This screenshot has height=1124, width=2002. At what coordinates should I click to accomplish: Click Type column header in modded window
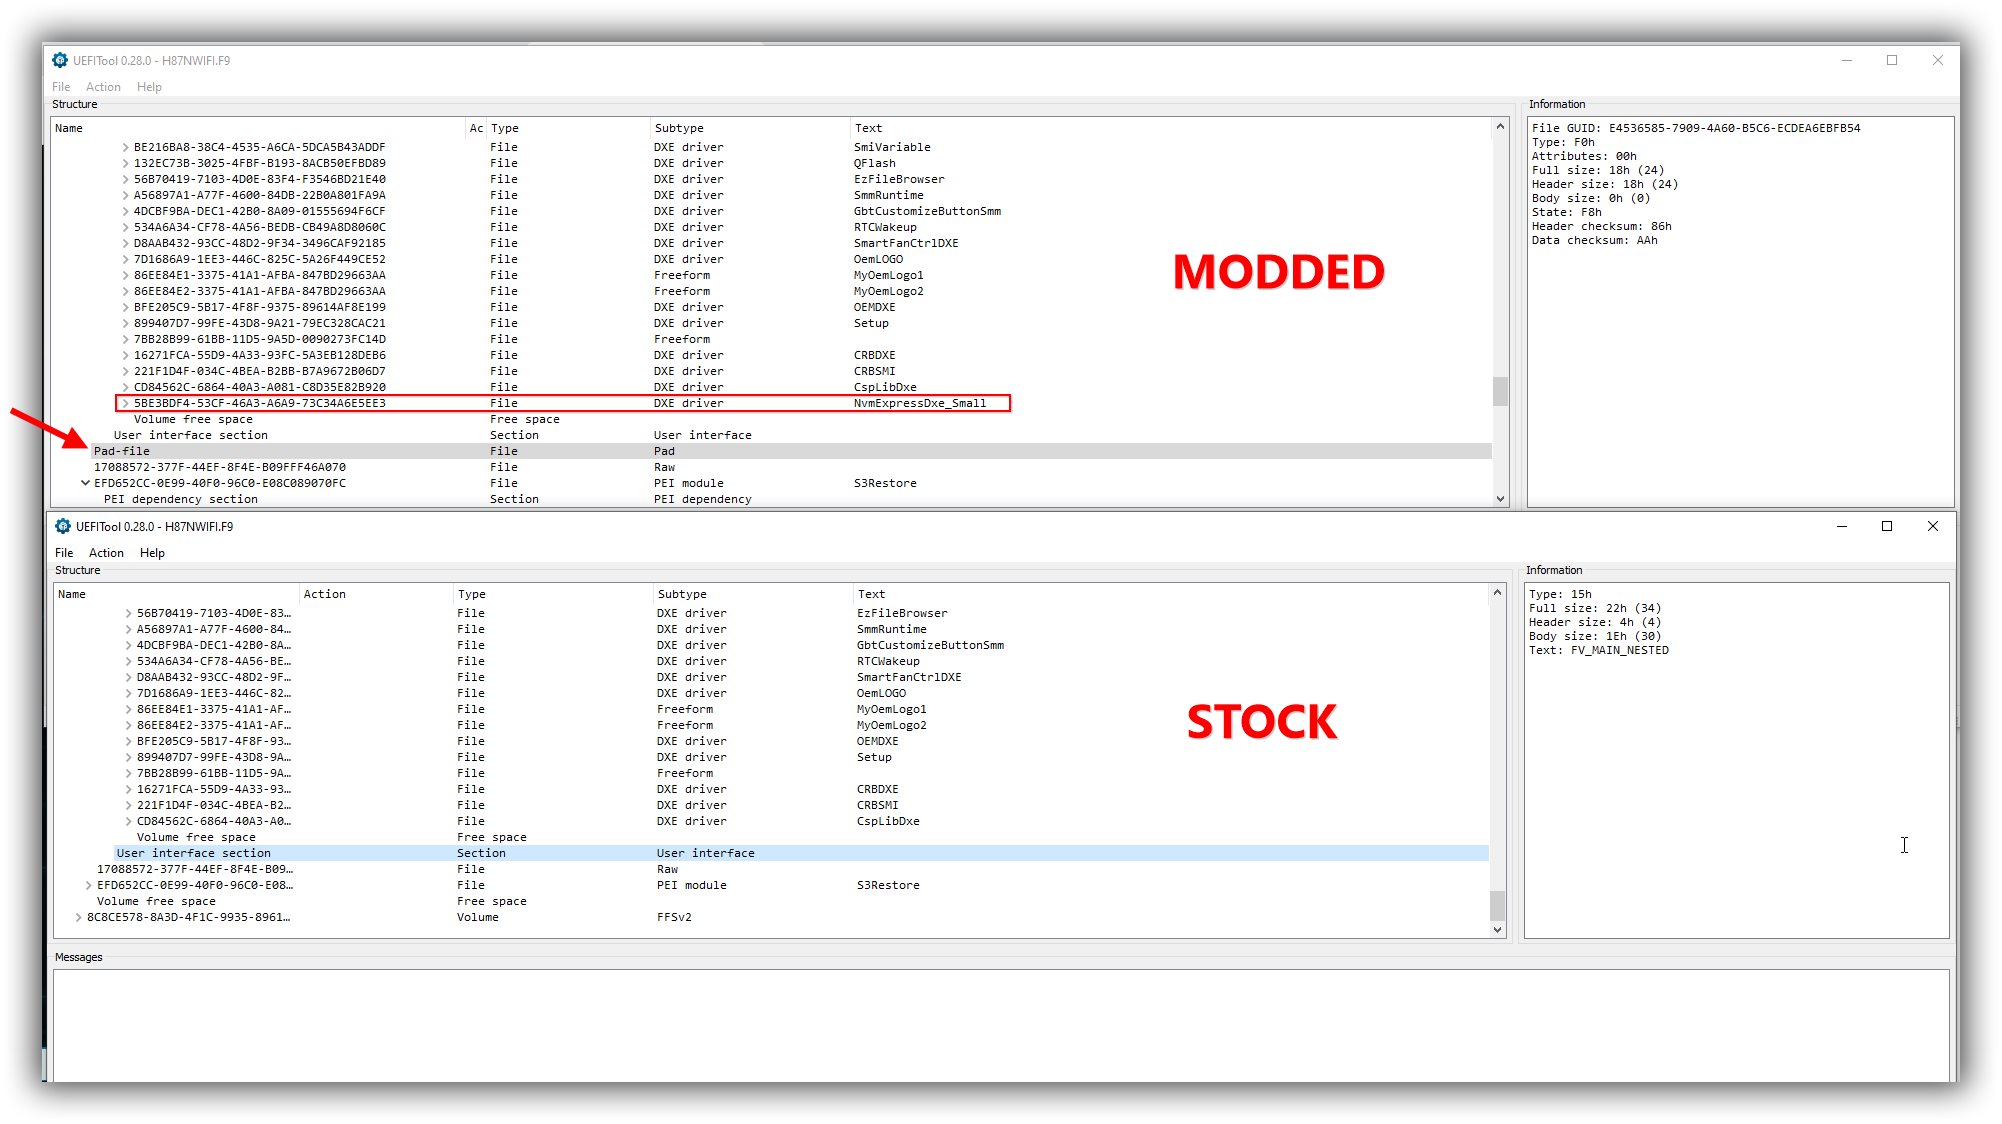pos(567,128)
